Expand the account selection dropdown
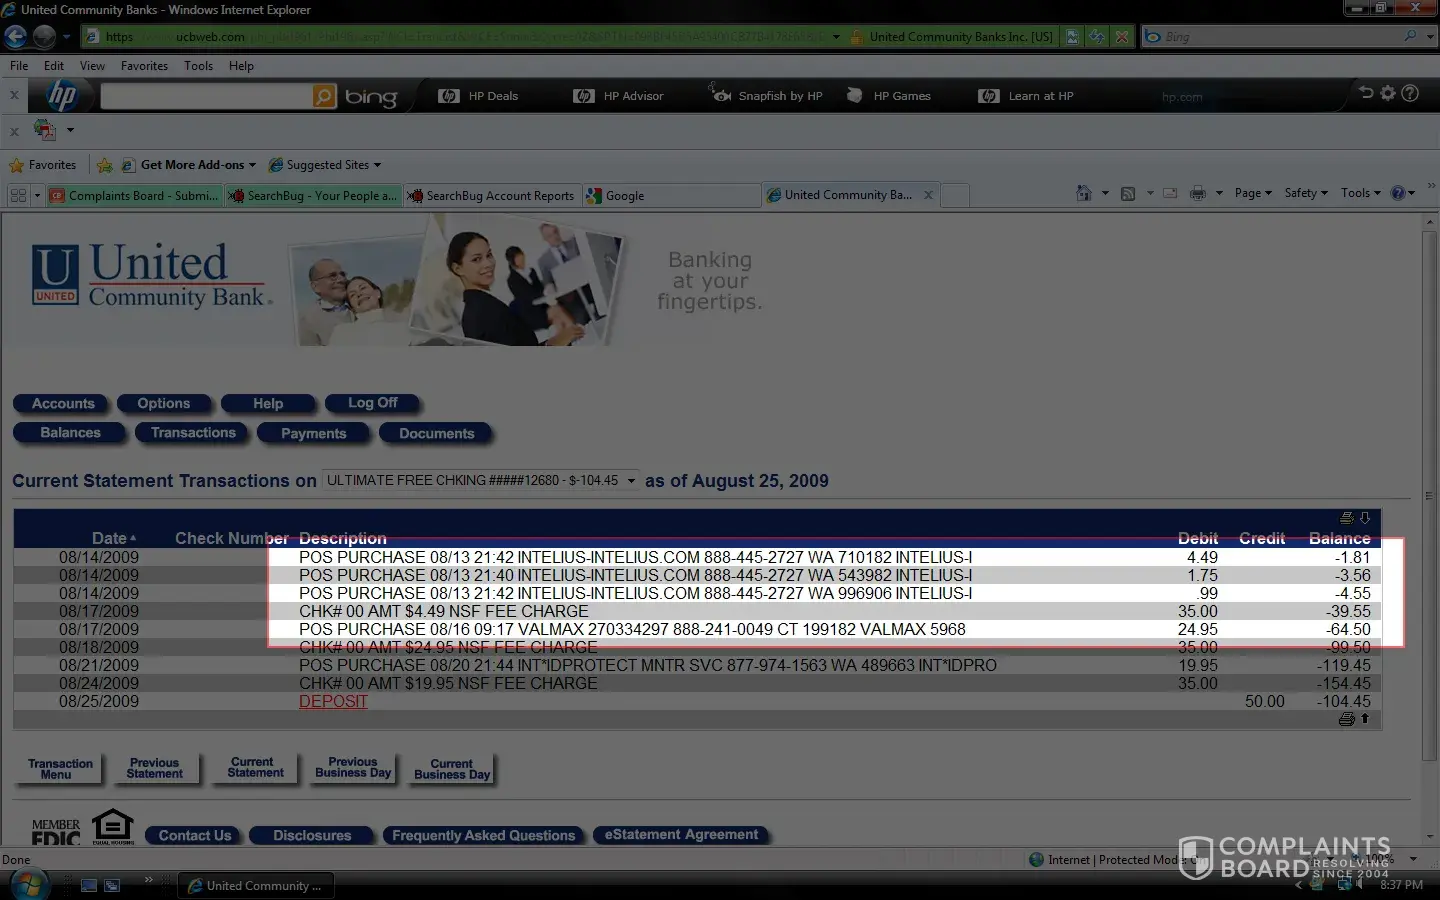Screen dimensions: 1440x900 [631, 481]
